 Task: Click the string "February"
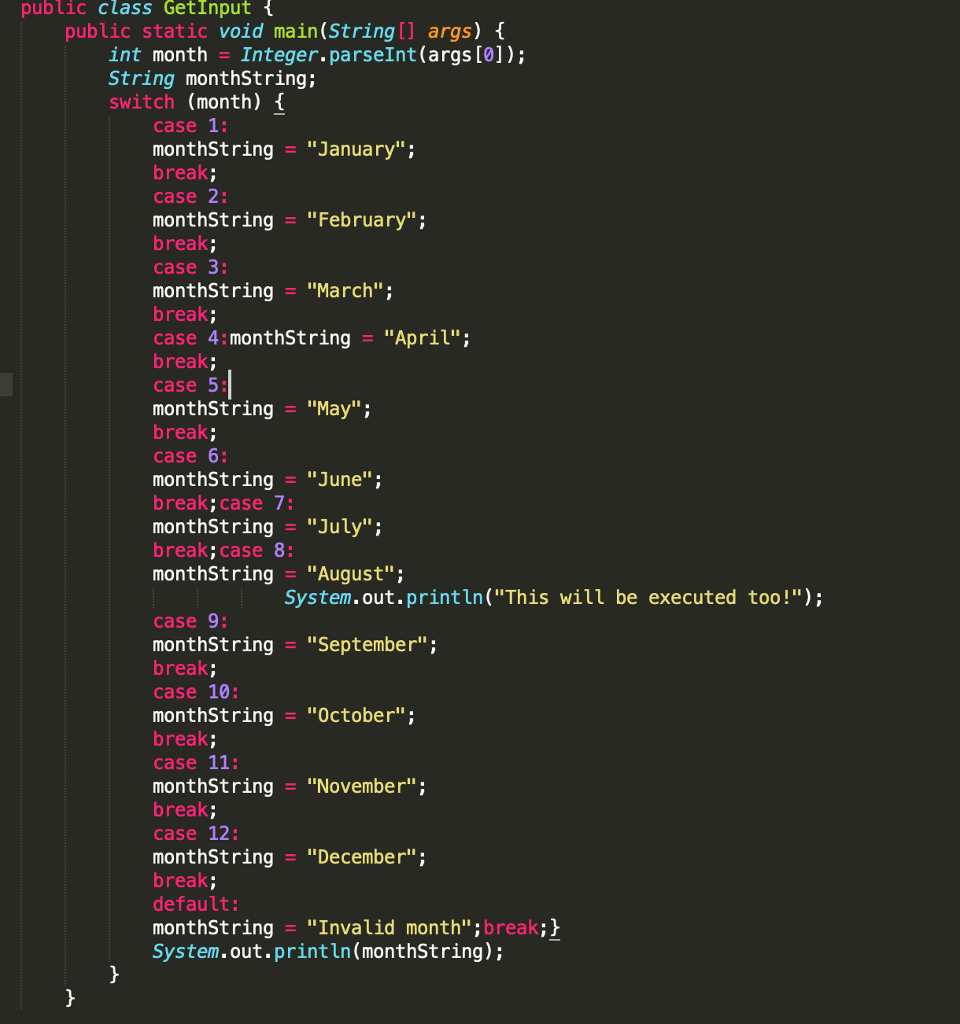click(x=364, y=220)
